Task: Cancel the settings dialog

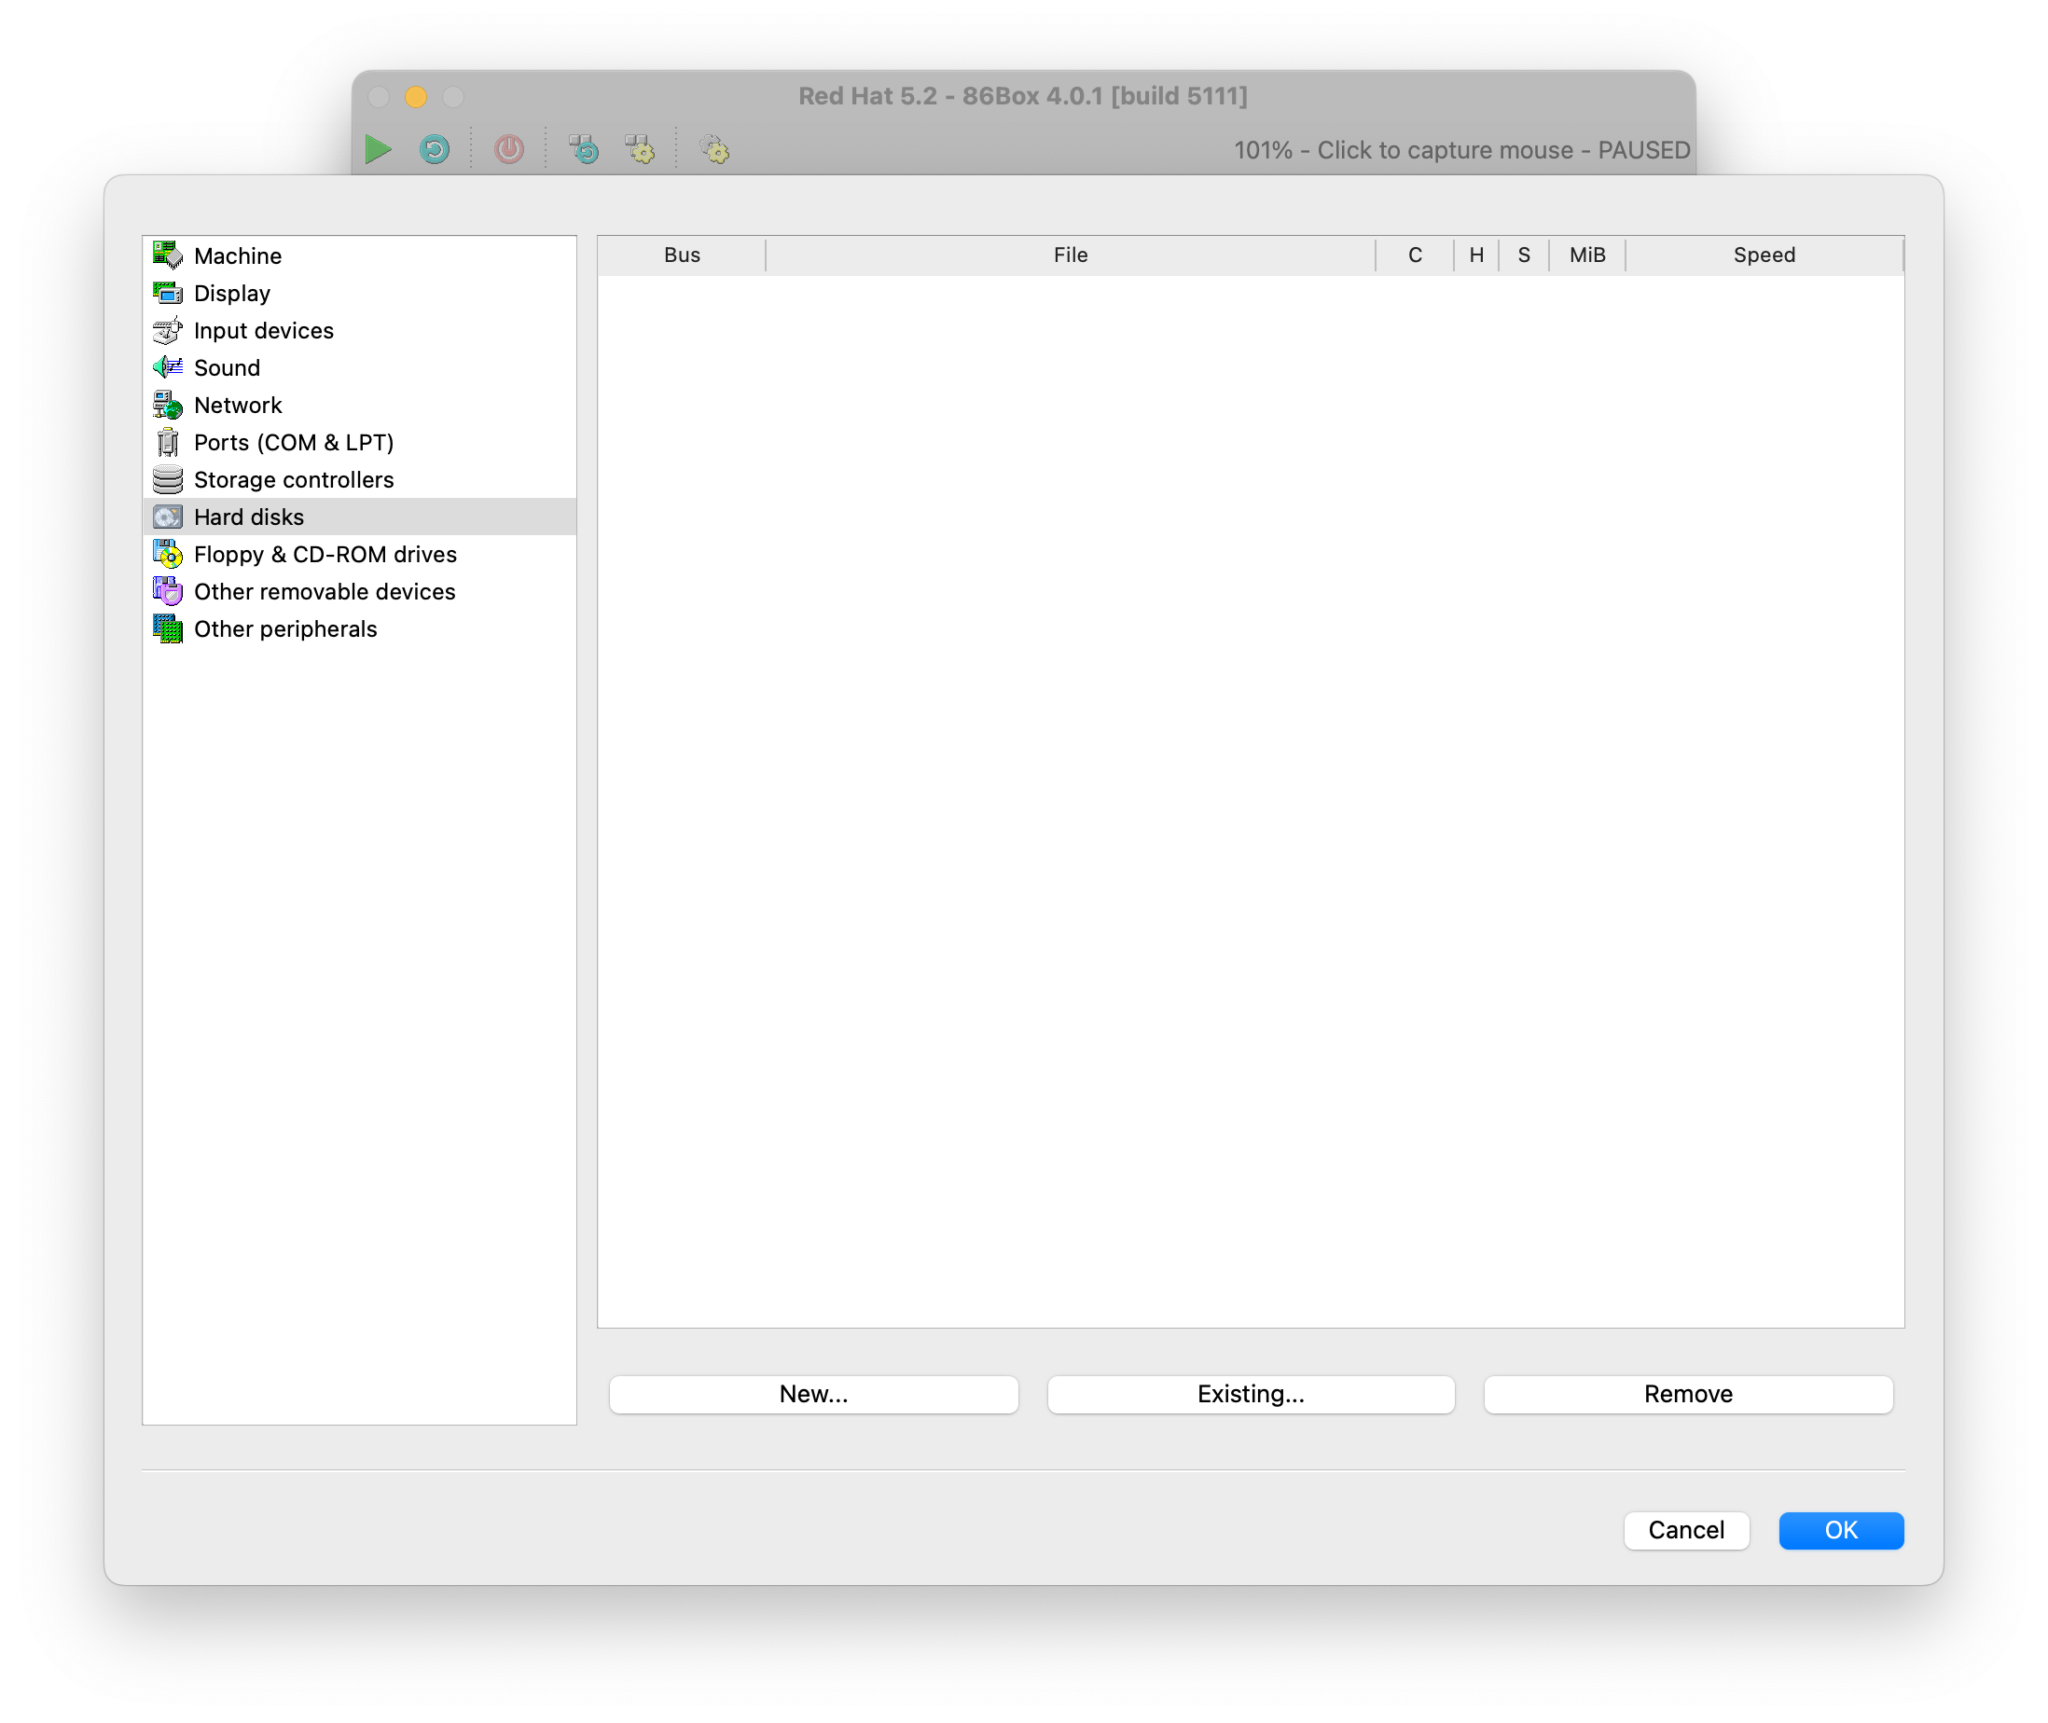Action: [x=1685, y=1530]
